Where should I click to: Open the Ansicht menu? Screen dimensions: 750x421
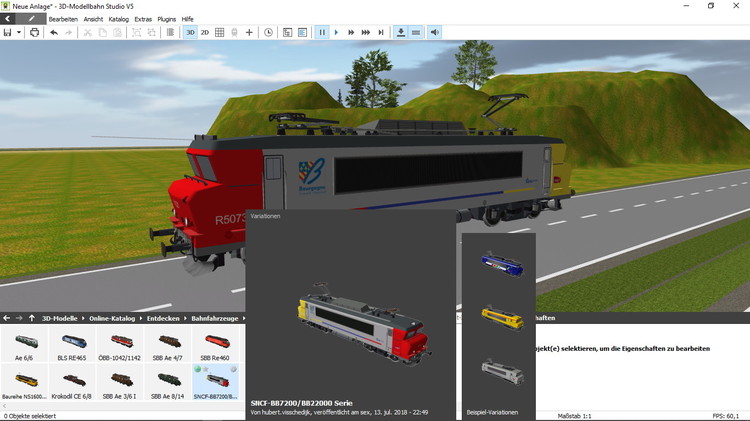pos(93,19)
